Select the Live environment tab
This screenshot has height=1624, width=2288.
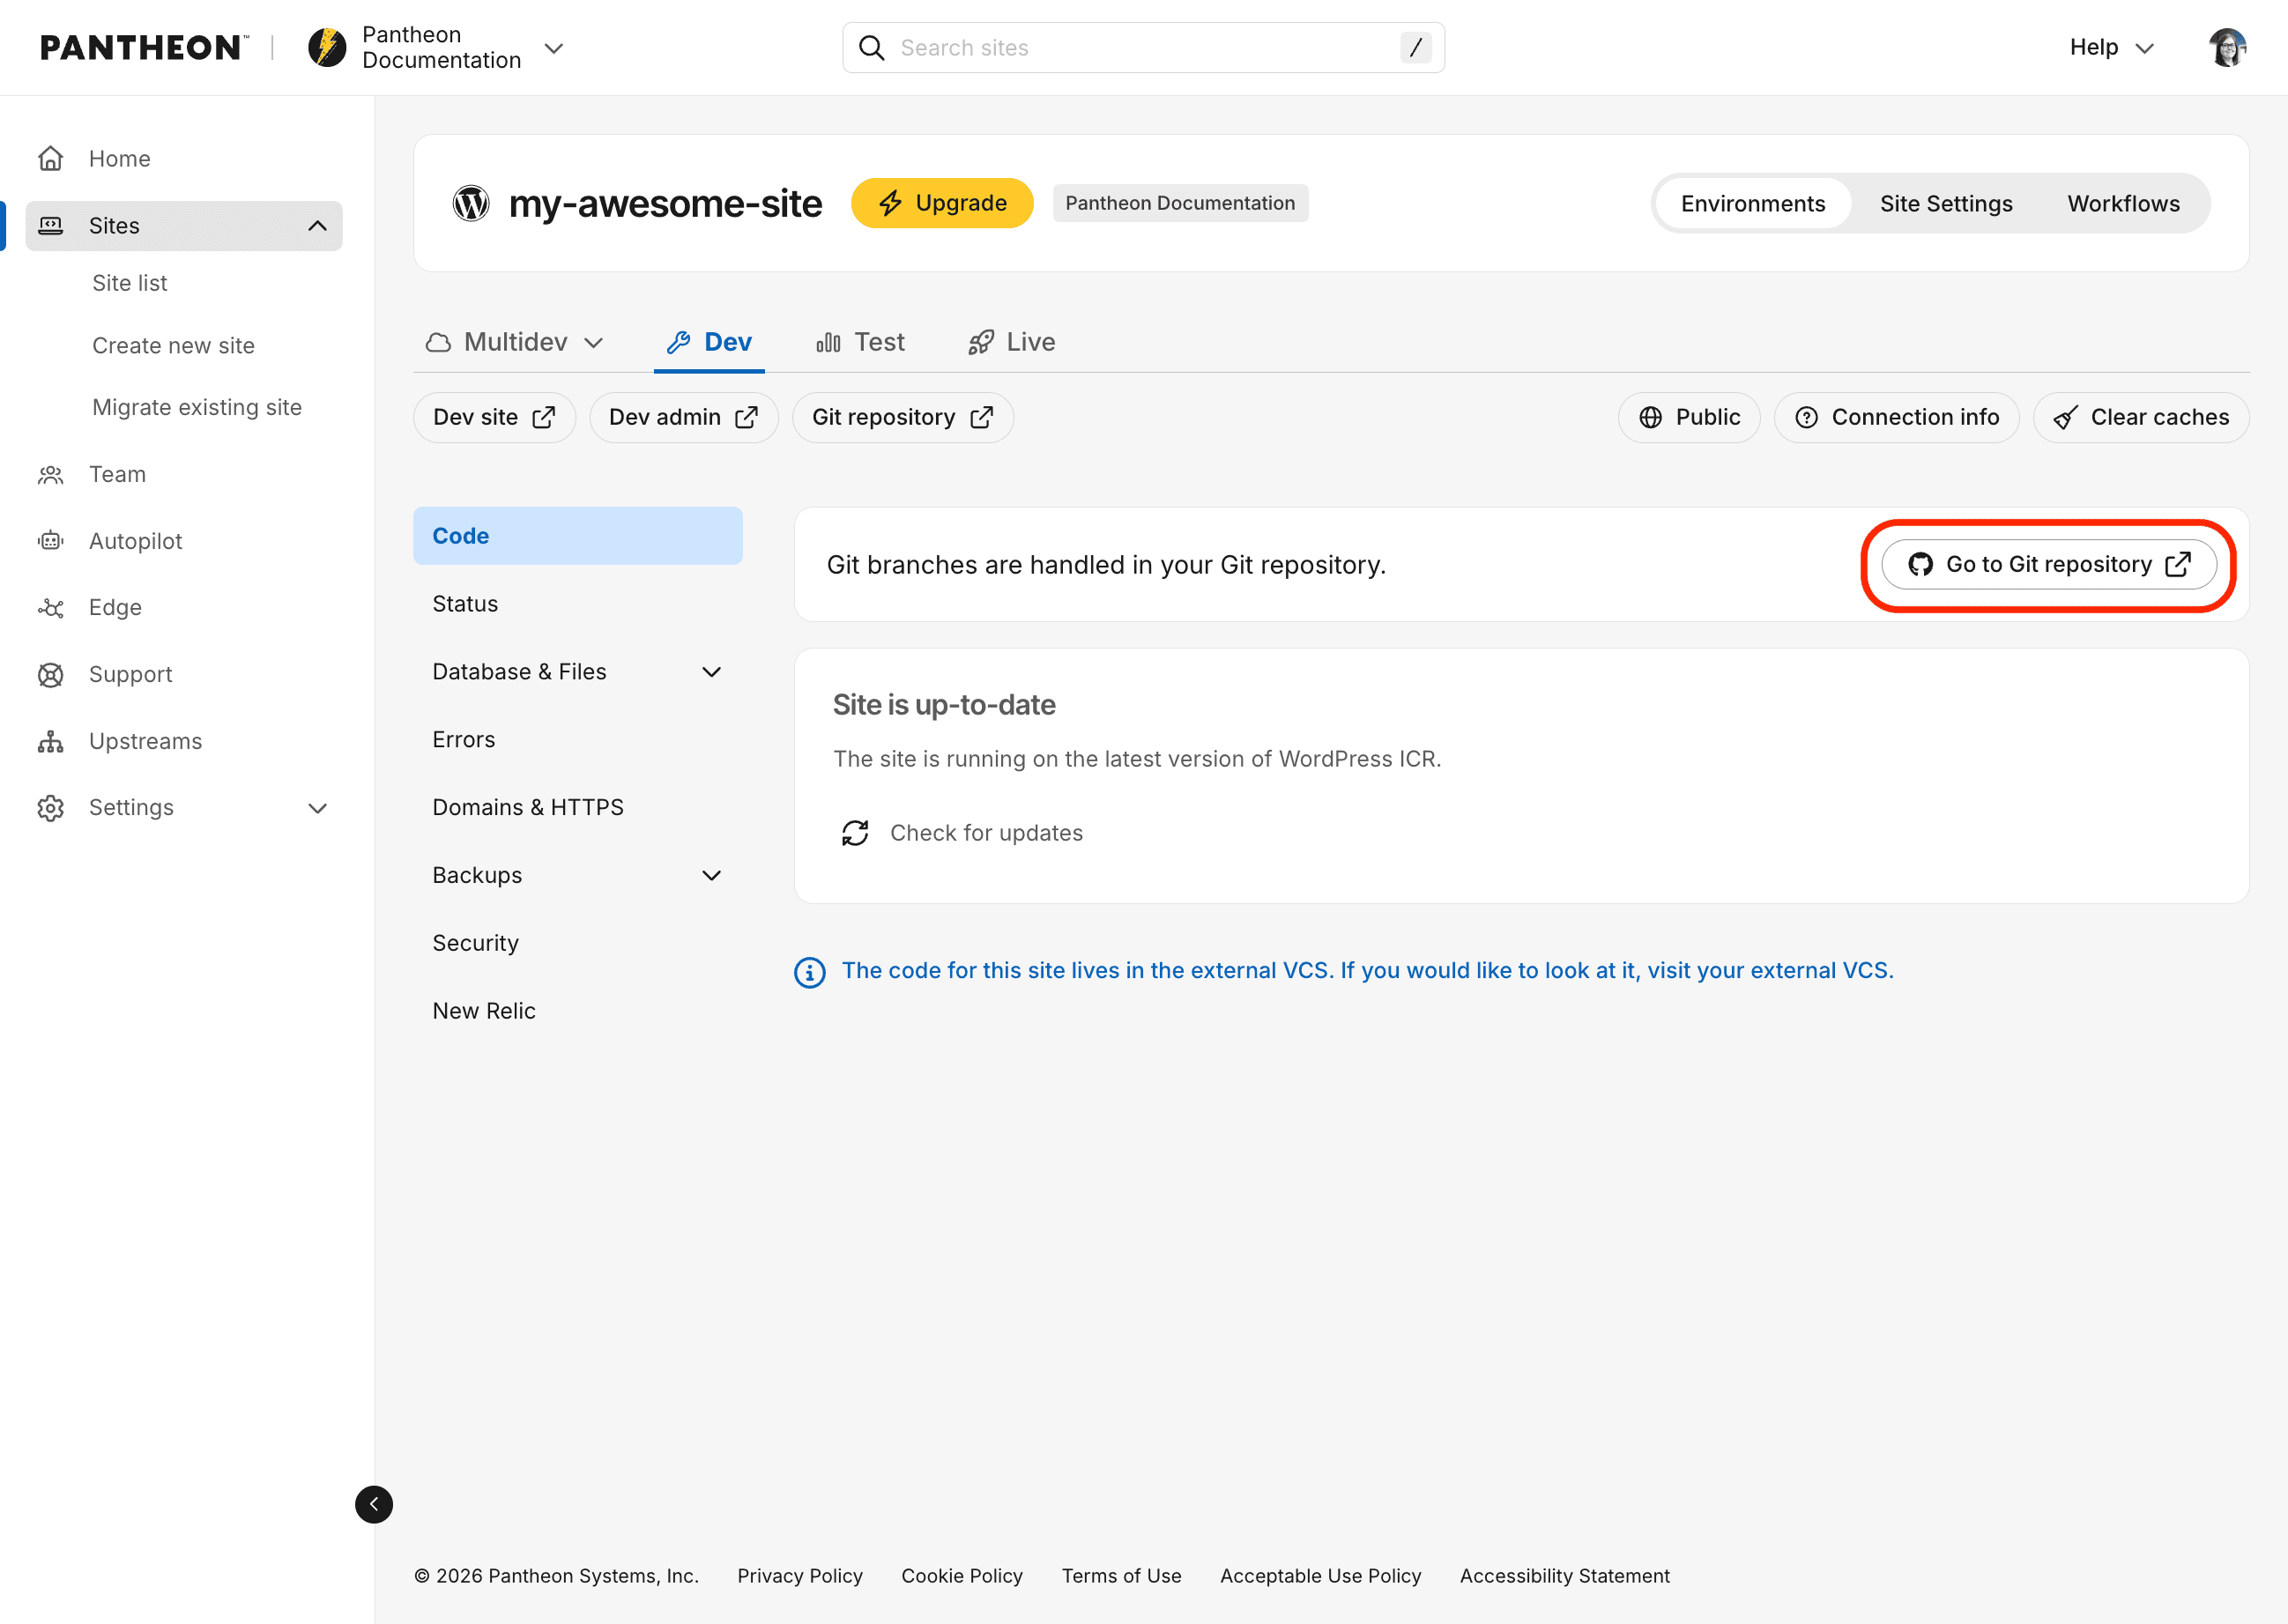tap(1012, 343)
